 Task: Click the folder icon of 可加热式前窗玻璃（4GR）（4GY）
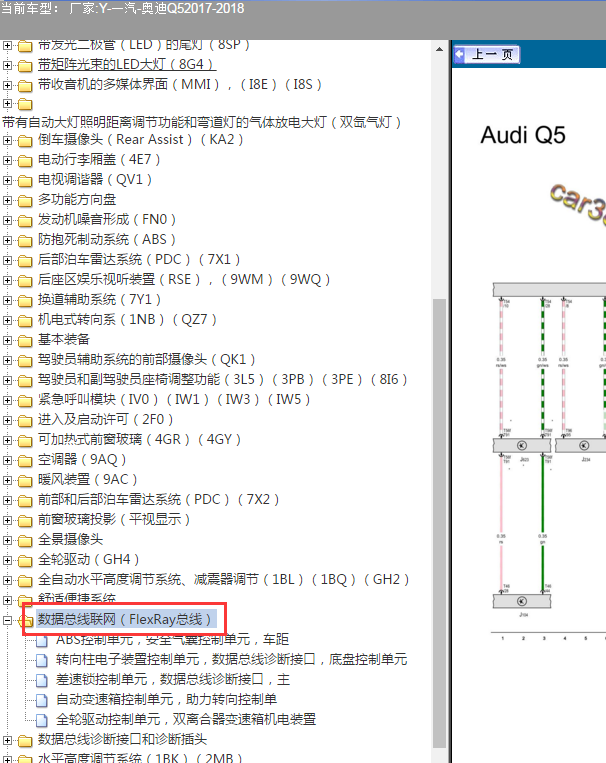pyautogui.click(x=25, y=440)
